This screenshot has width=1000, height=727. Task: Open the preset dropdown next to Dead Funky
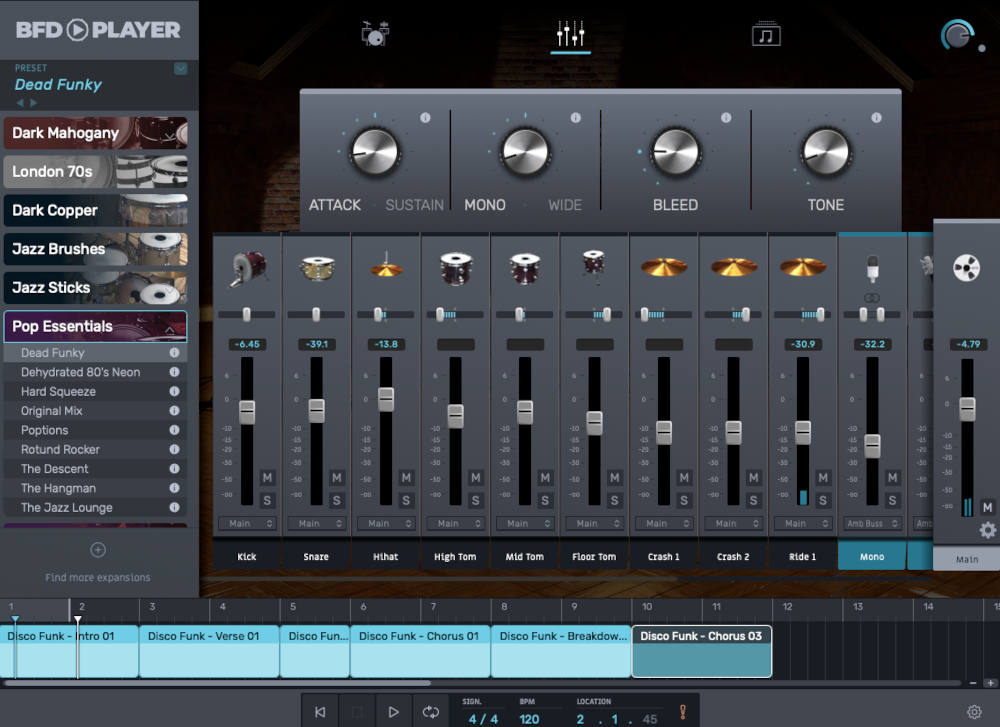(182, 68)
